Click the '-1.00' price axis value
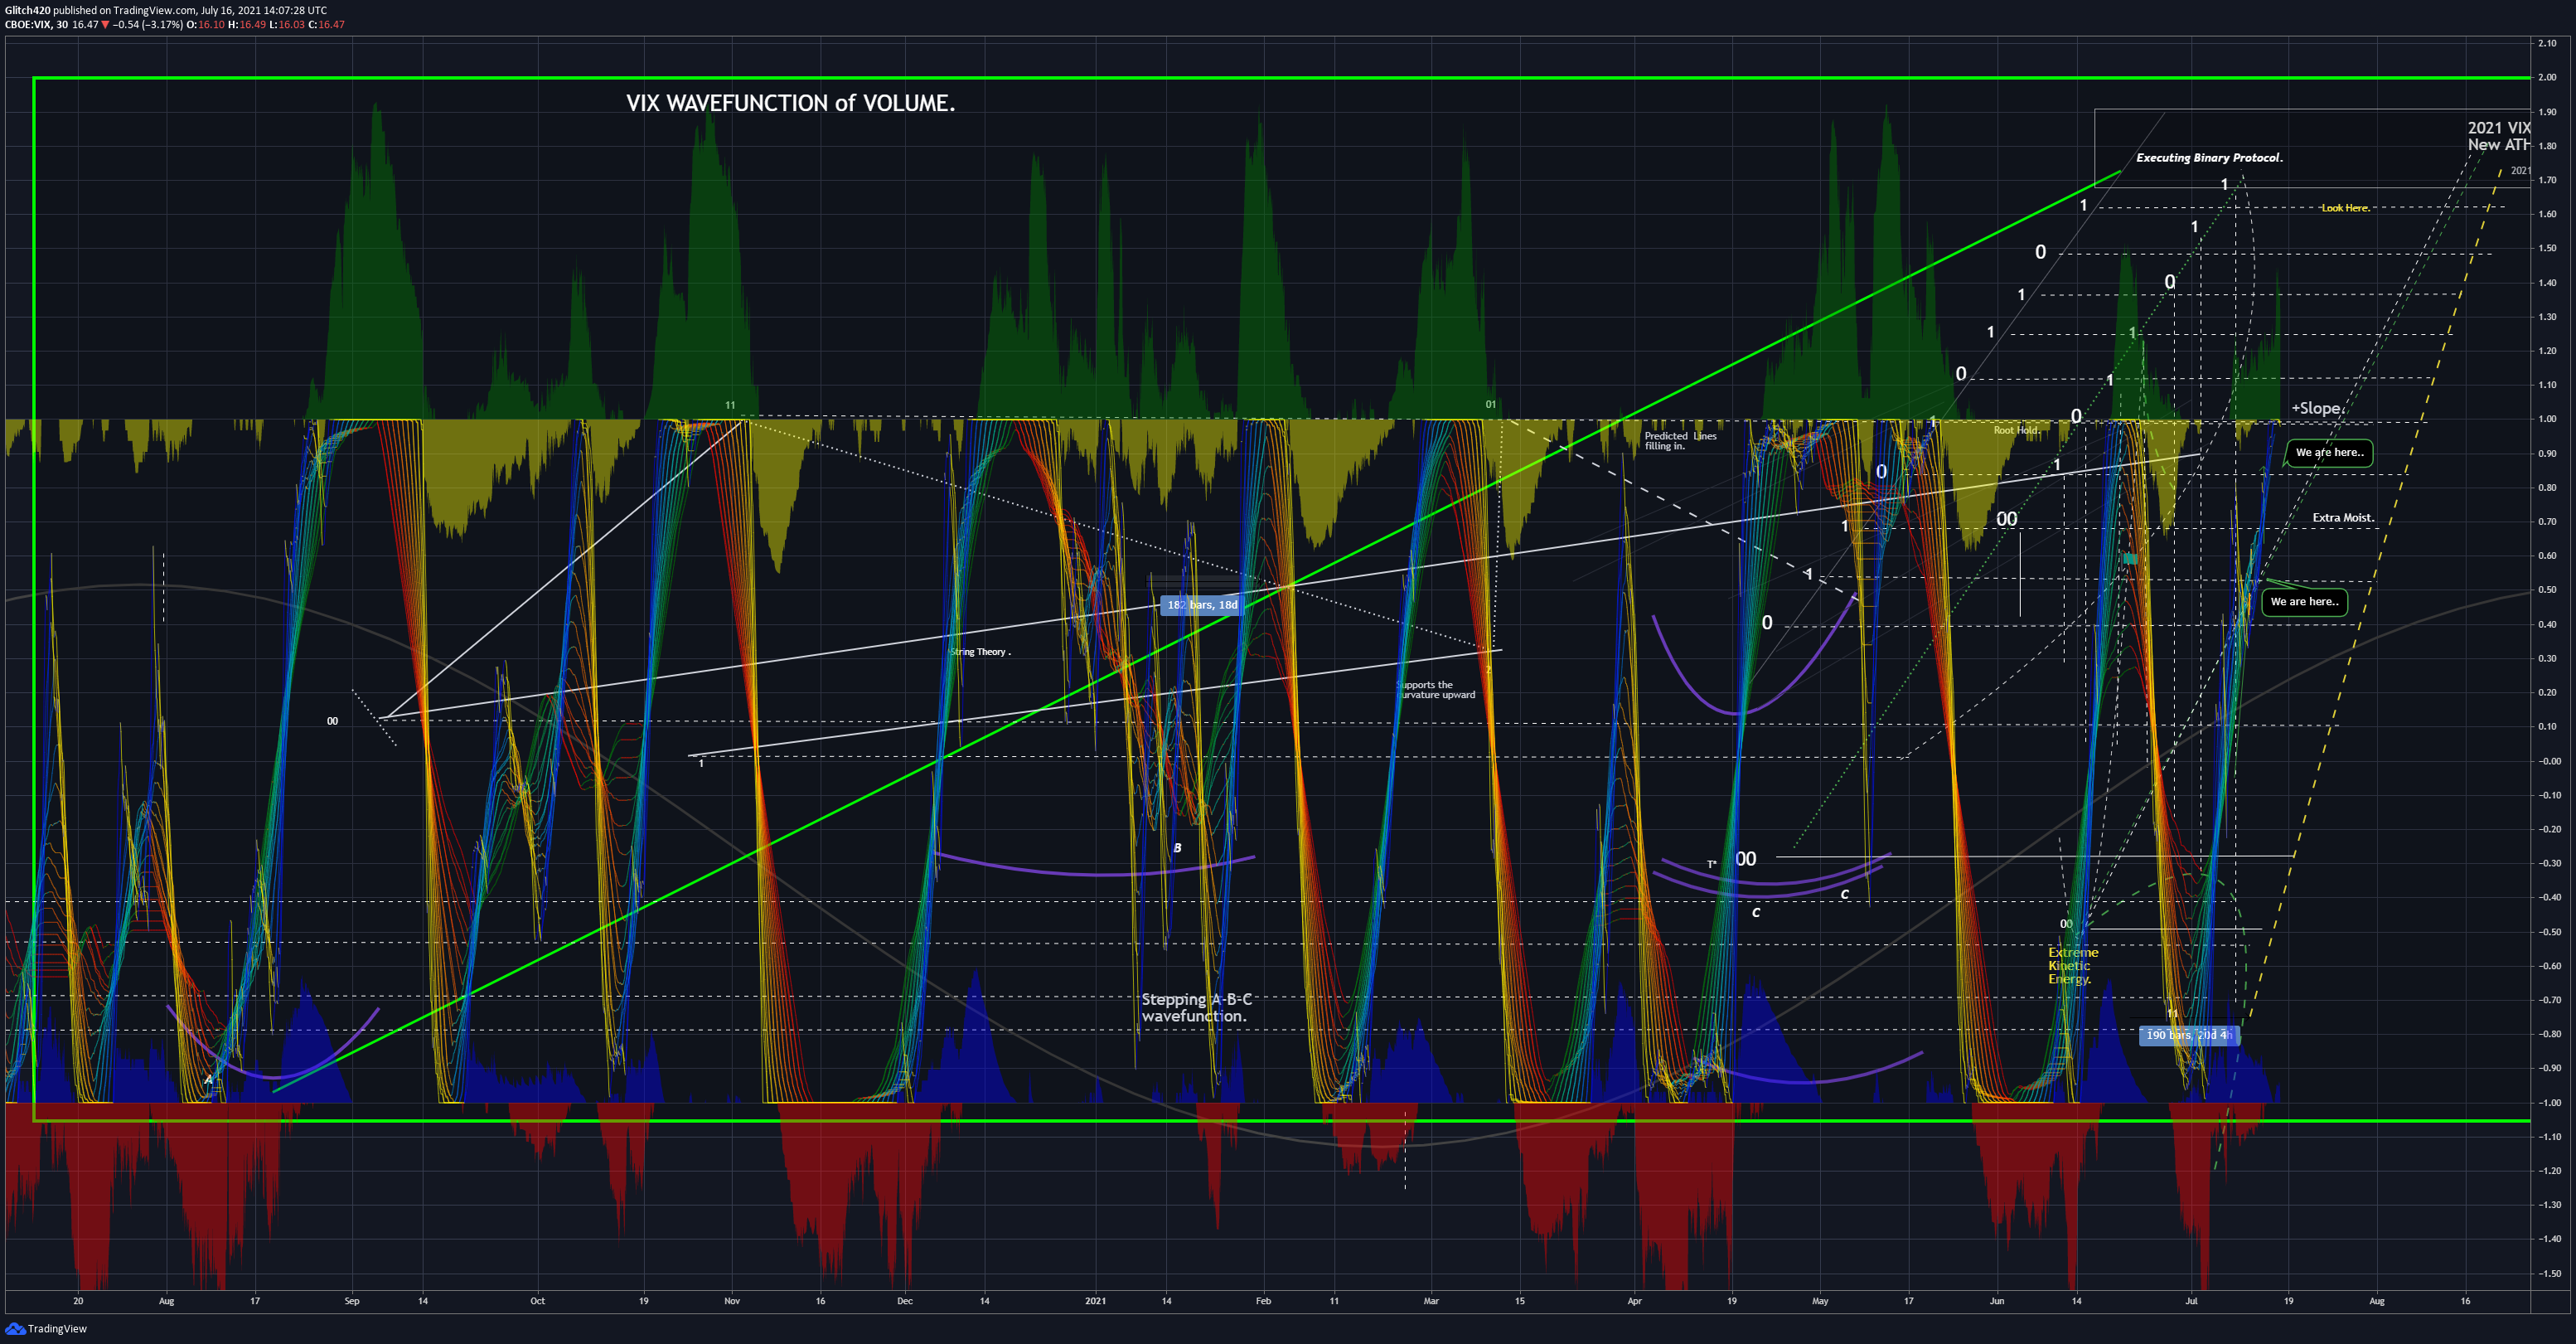Image resolution: width=2576 pixels, height=1344 pixels. 2549,1103
